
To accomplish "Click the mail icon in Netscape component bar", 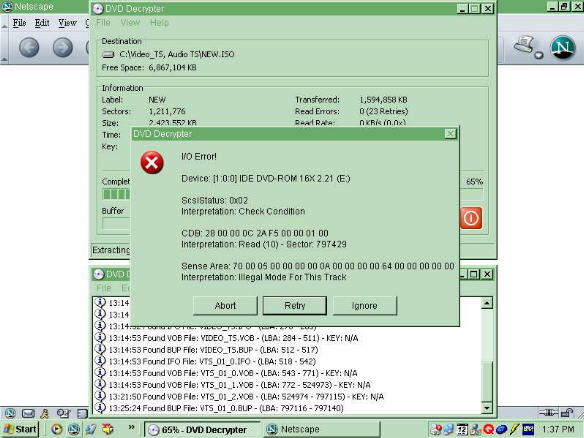I will click(28, 413).
